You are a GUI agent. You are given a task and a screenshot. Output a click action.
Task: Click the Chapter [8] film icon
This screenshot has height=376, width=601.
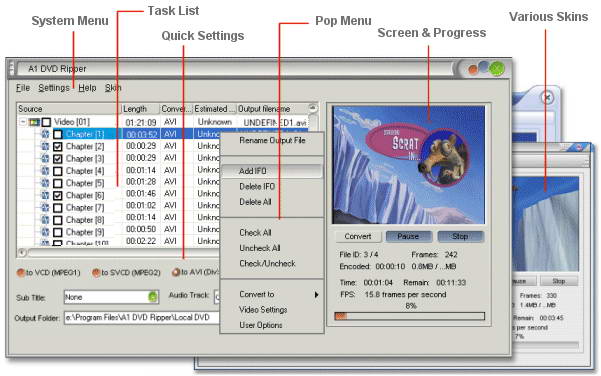point(45,220)
